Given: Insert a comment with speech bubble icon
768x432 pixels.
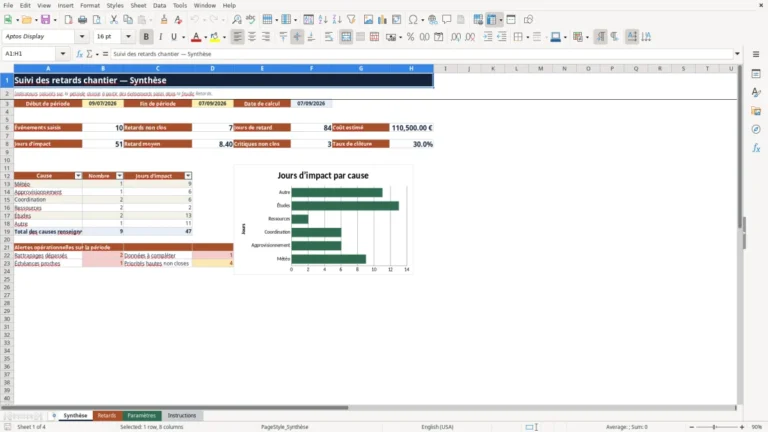Looking at the screenshot, I should [447, 20].
